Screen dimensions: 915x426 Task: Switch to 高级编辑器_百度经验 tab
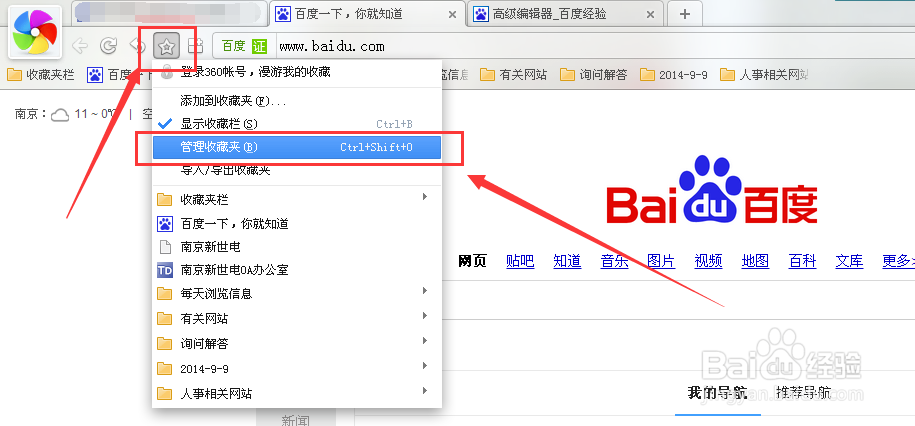[x=565, y=14]
